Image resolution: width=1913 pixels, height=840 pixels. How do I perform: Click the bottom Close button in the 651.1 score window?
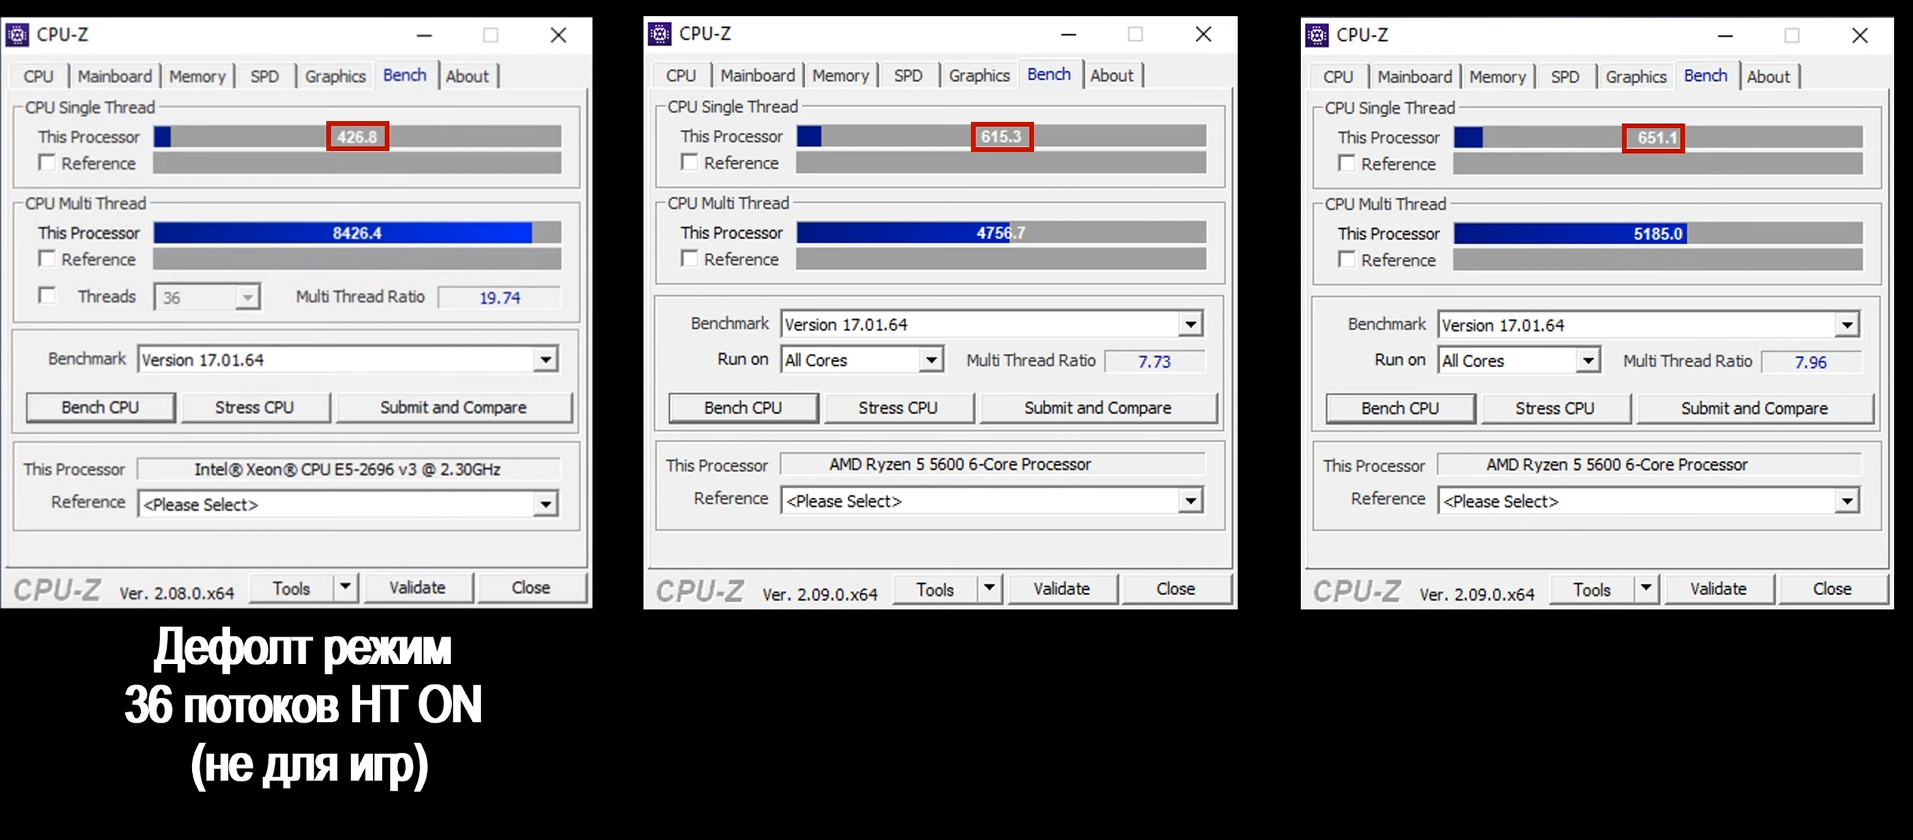point(1832,588)
